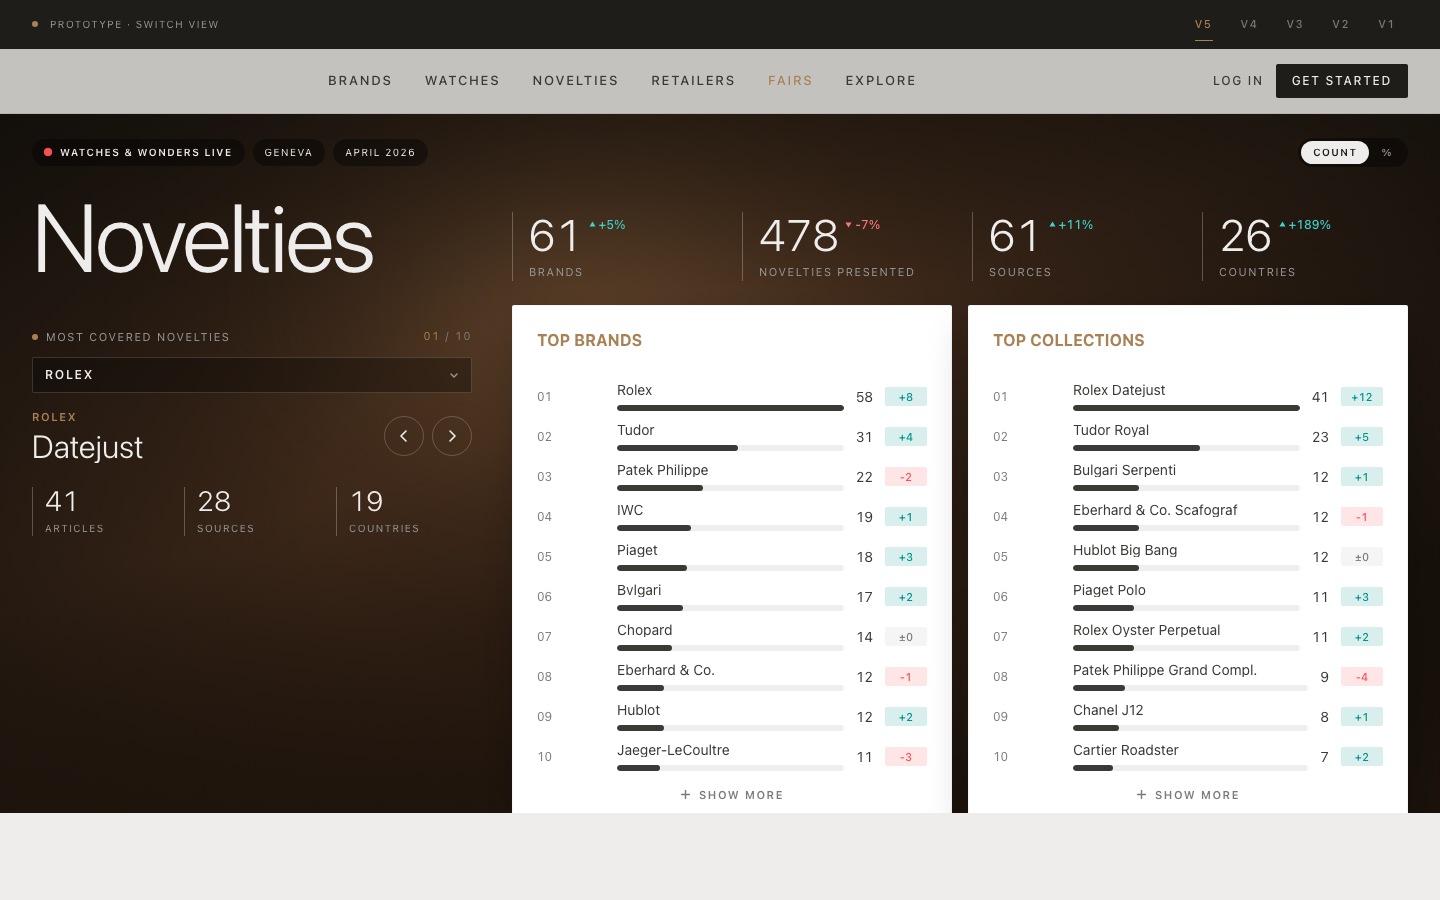1440x900 pixels.
Task: Select the Geneva tag
Action: coord(289,152)
